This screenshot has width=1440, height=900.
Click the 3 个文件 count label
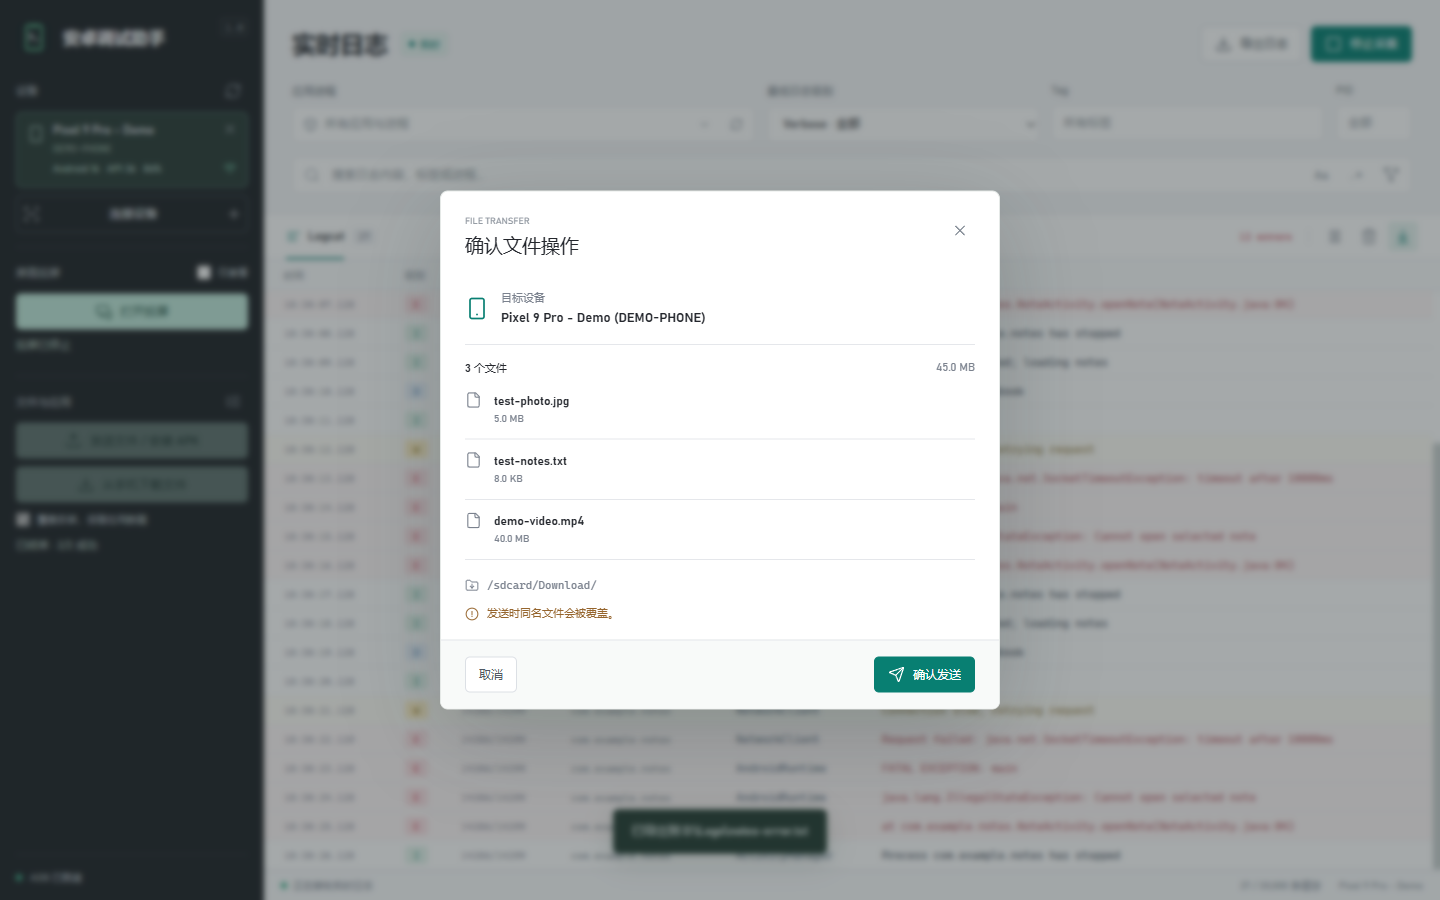[486, 368]
